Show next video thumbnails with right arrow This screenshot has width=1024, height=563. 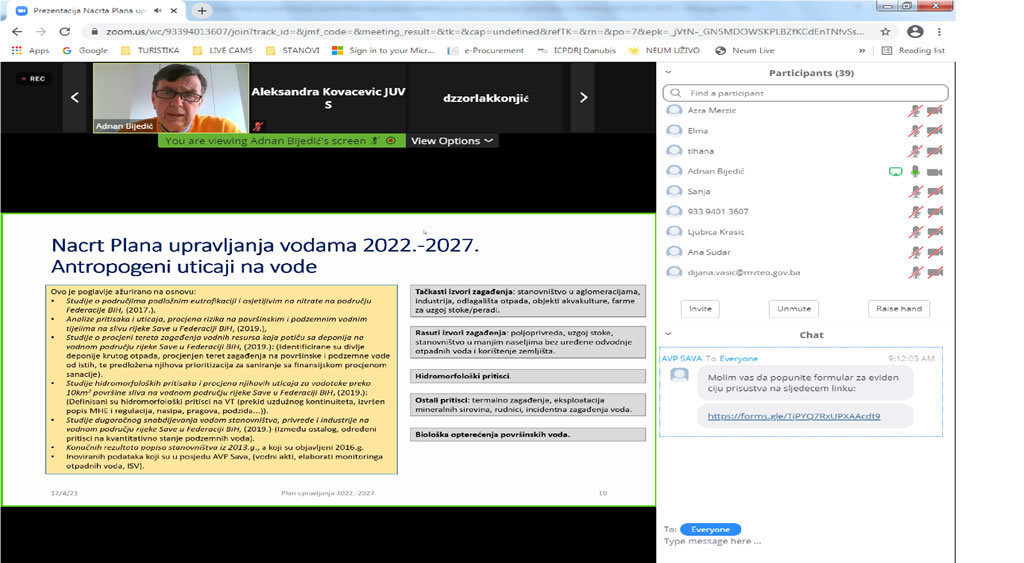582,98
